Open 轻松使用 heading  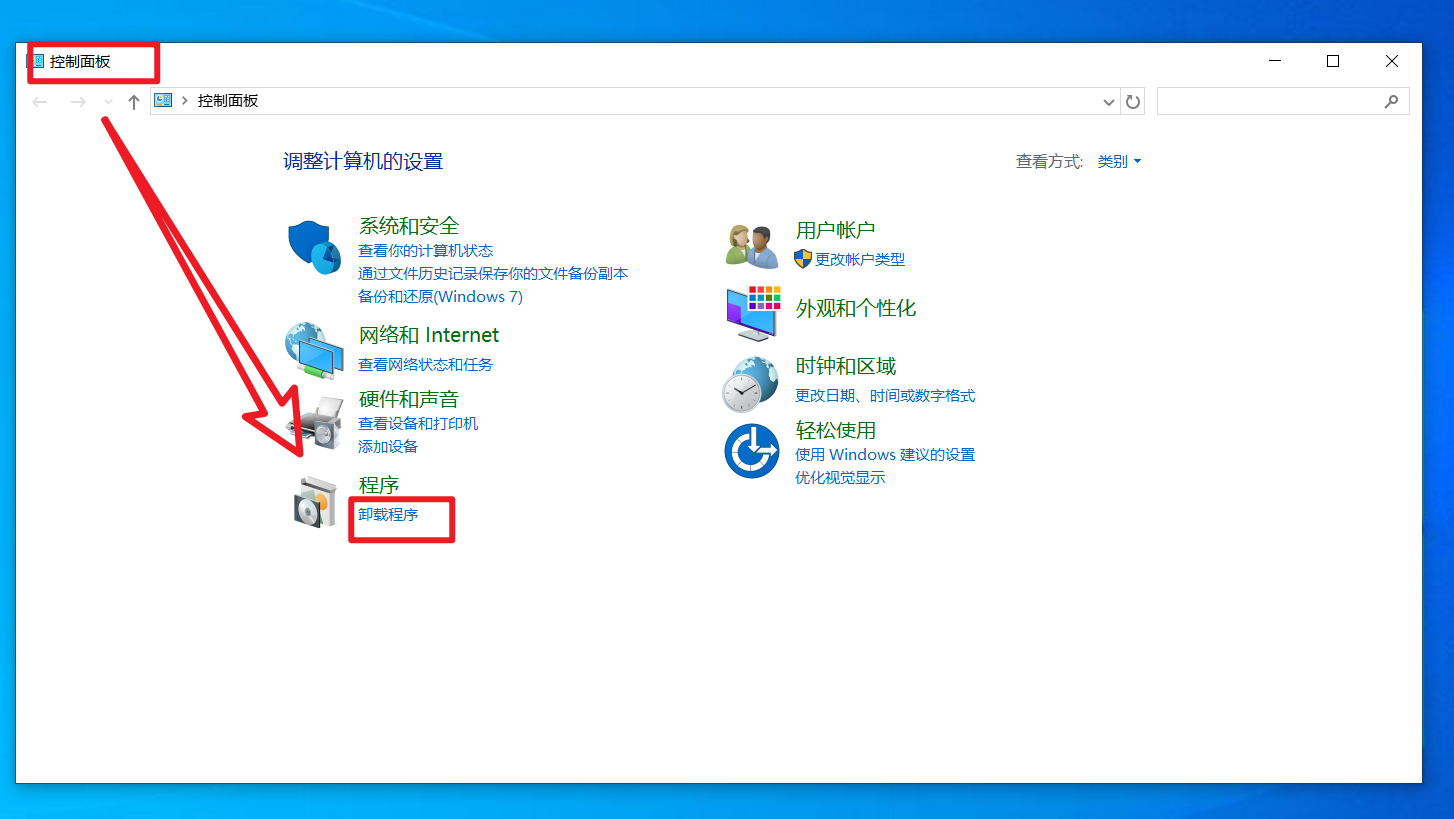(836, 430)
